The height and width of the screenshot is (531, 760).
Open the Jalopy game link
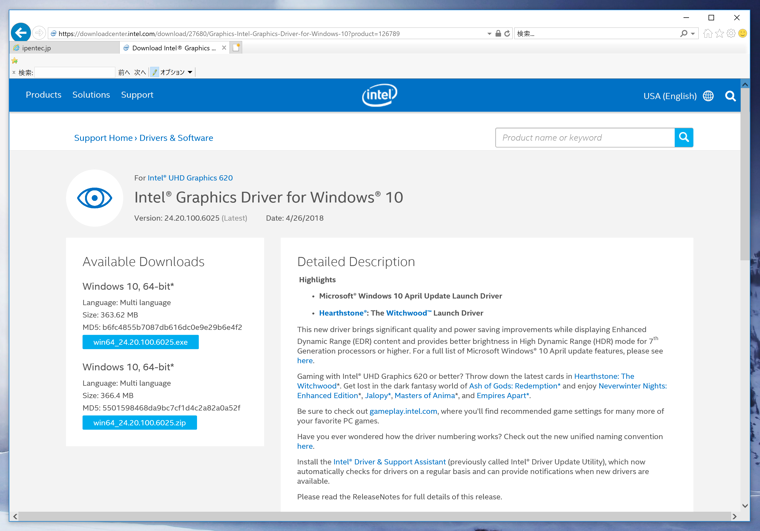378,396
